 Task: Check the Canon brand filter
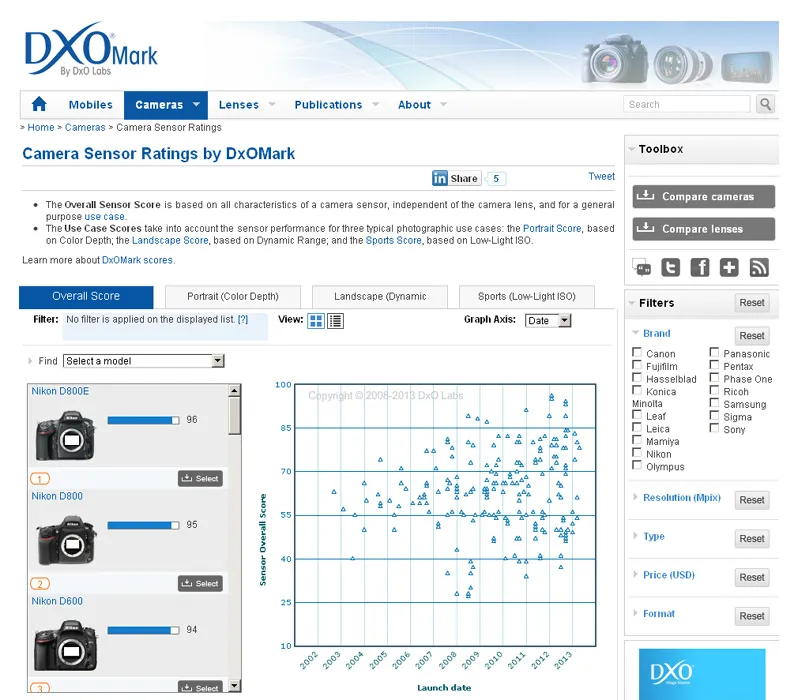pos(637,352)
